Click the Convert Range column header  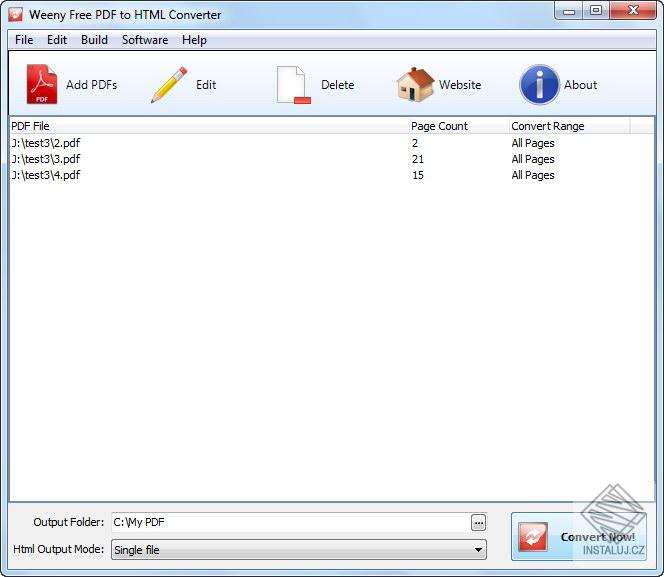tap(569, 126)
